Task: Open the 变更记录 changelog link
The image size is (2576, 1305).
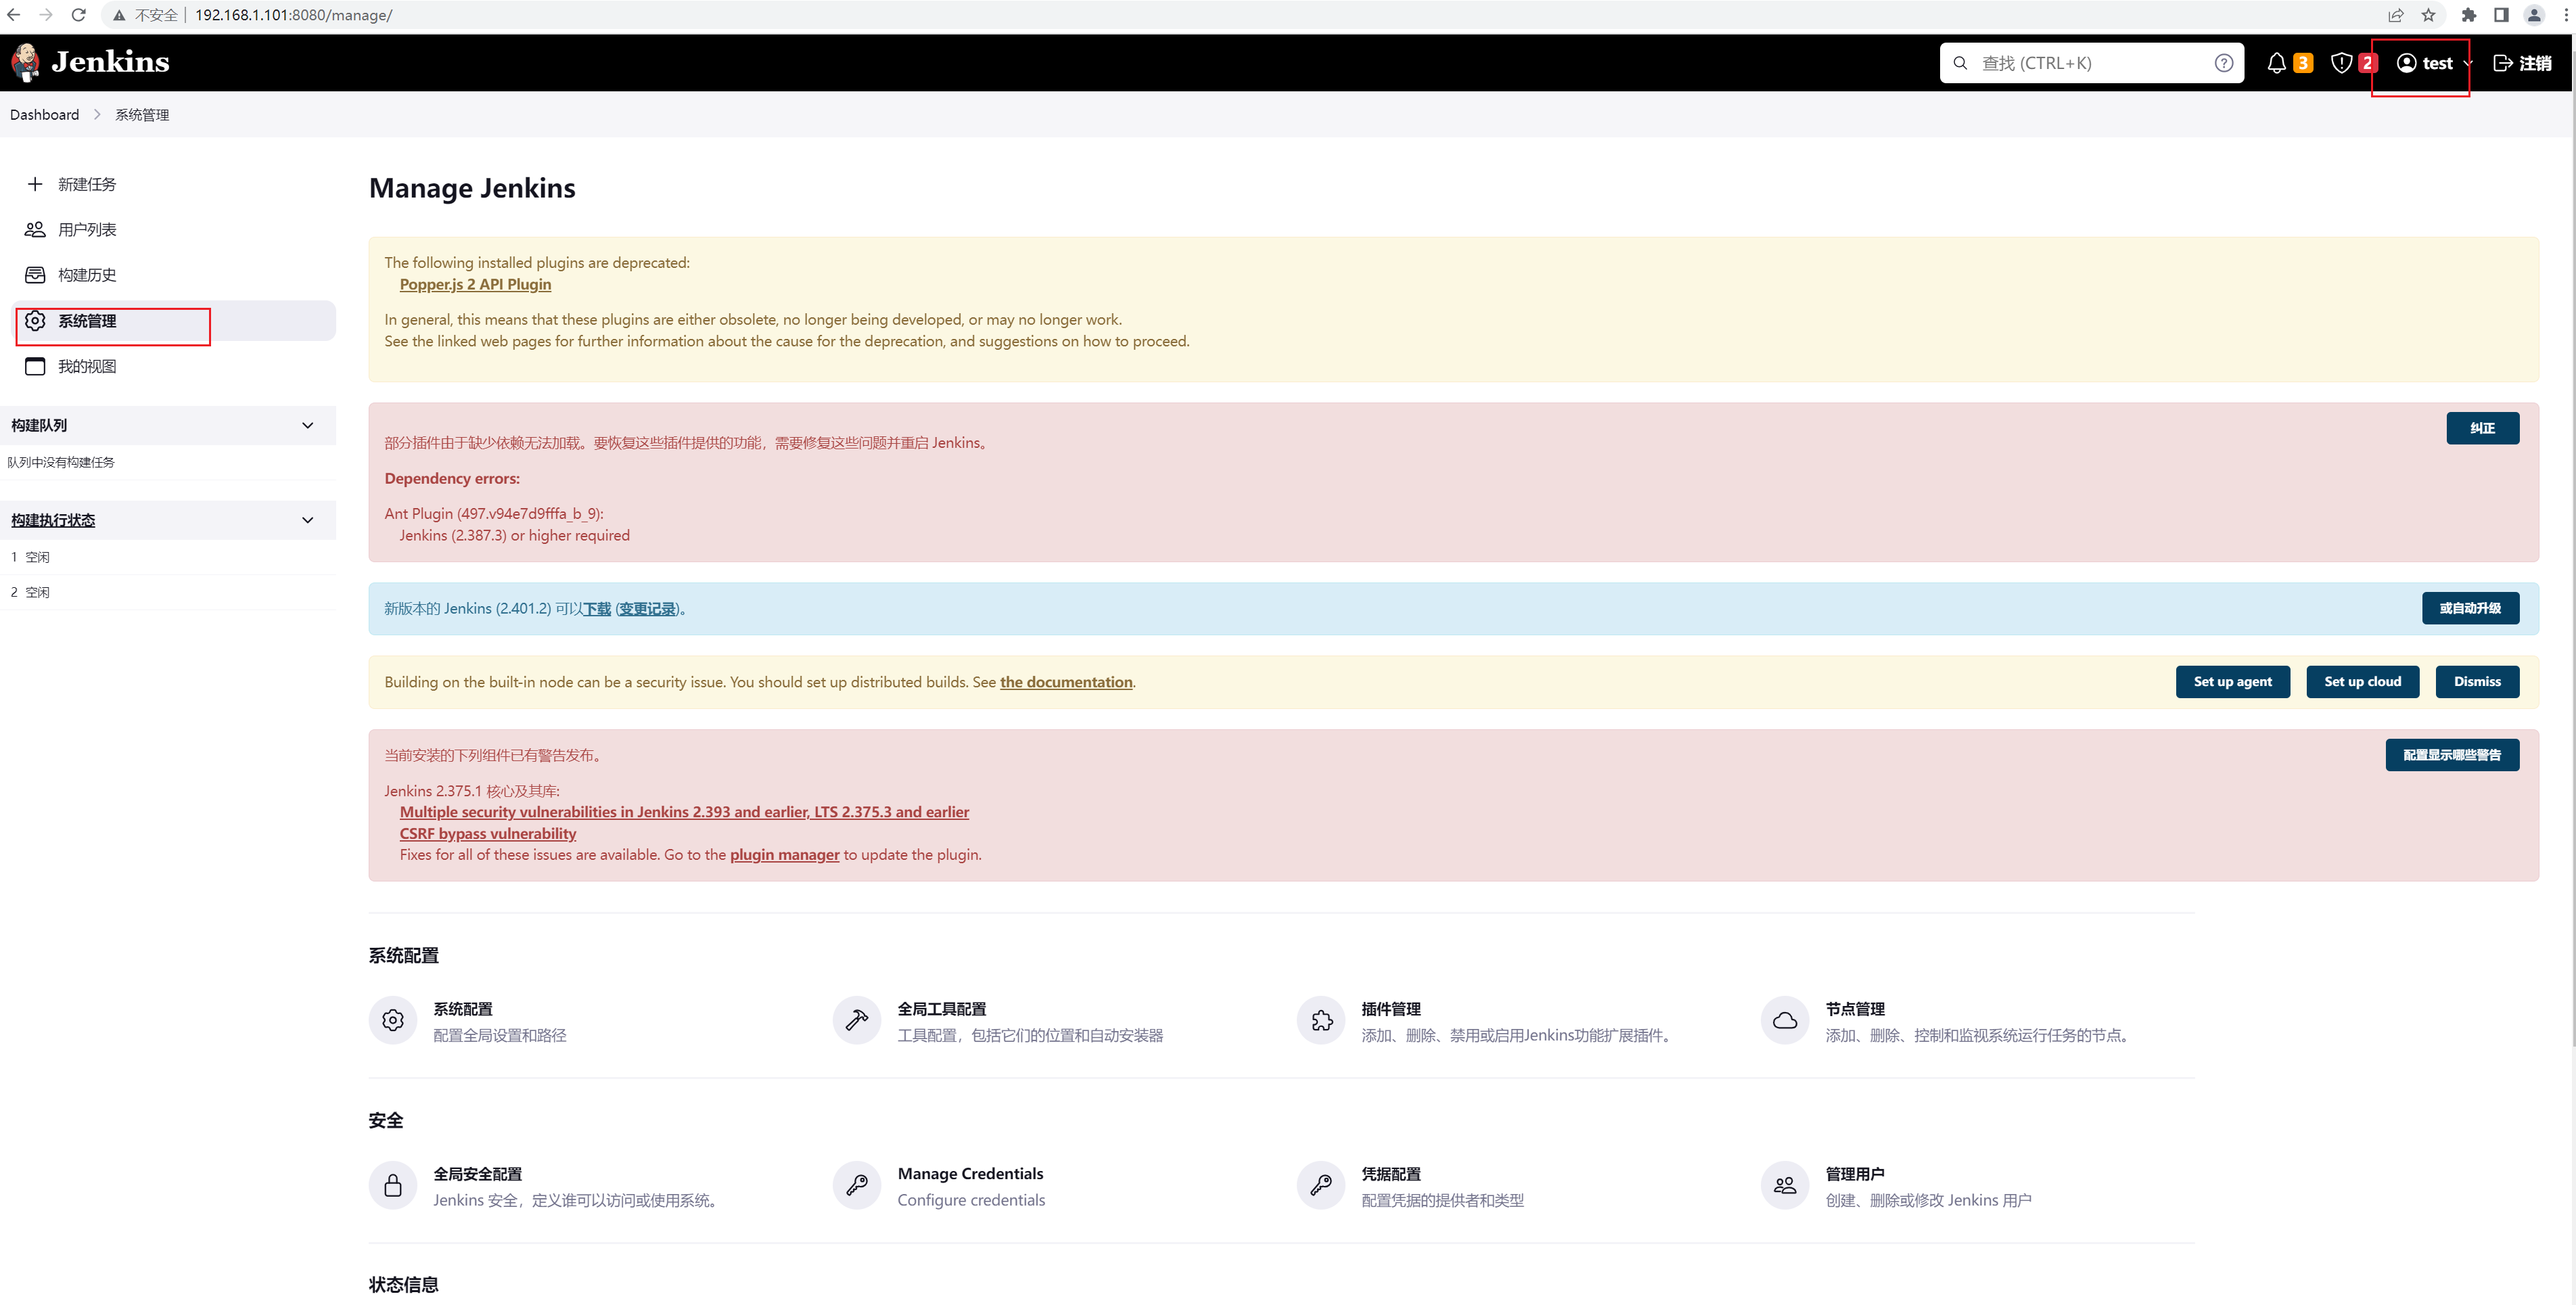Action: 647,609
